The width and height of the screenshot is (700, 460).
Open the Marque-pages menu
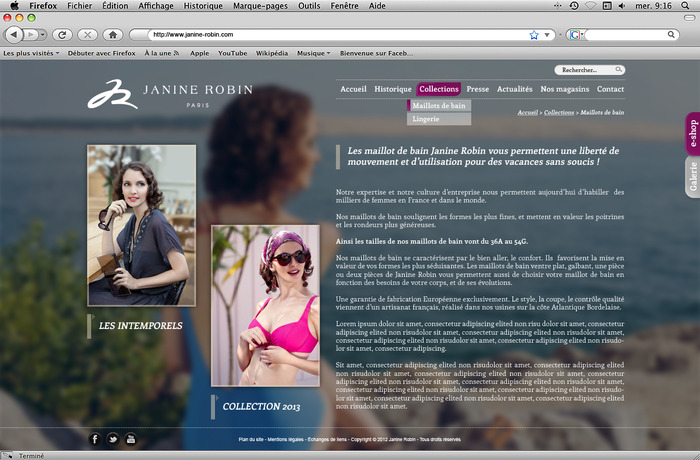[260, 6]
